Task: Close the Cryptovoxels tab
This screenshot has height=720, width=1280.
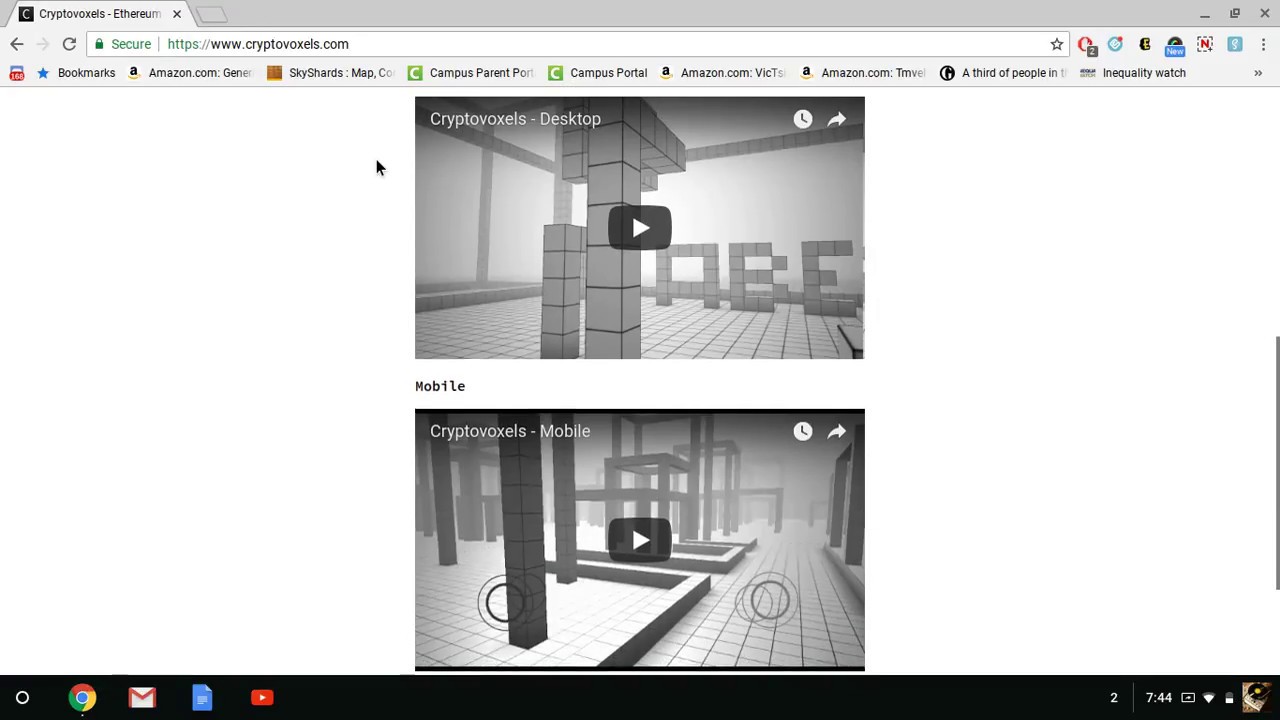Action: point(177,14)
